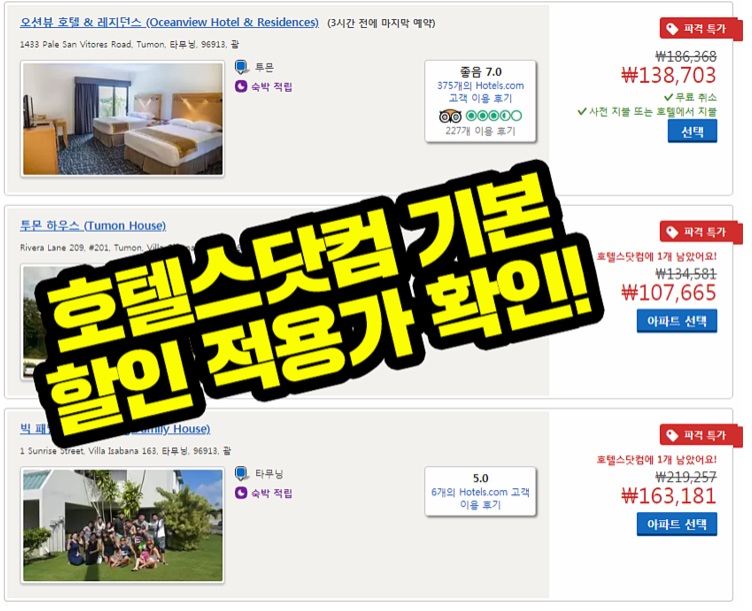Open 375개의 Hotels.com 고객 이용 후기 reviews
The width and height of the screenshot is (752, 611).
point(480,92)
